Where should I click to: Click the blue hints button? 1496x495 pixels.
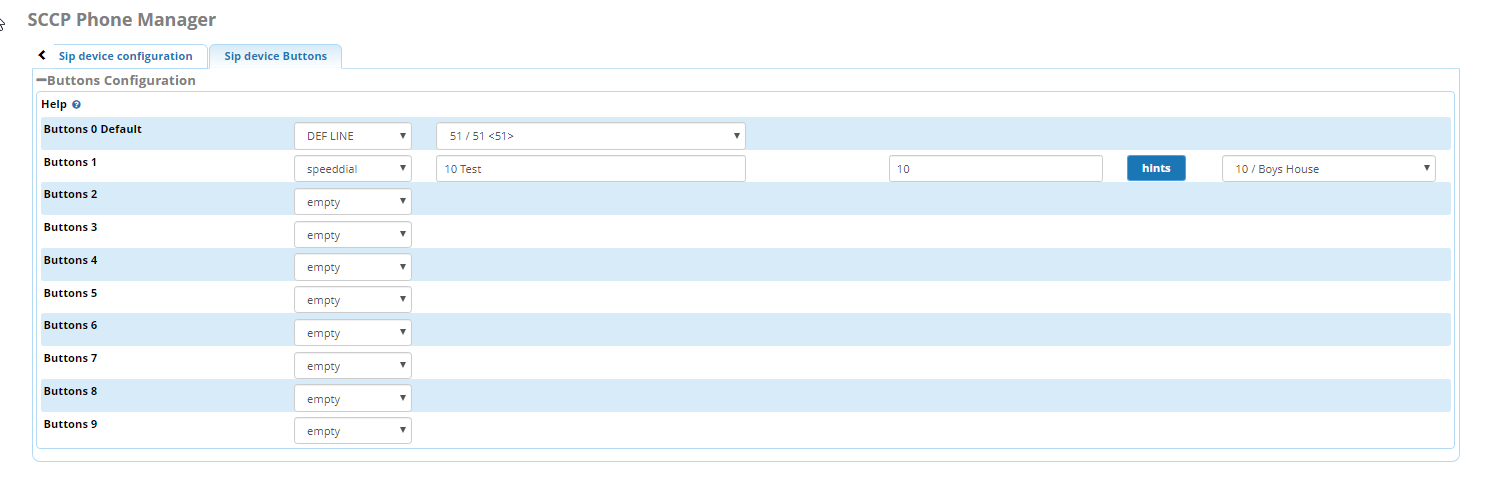[x=1156, y=168]
